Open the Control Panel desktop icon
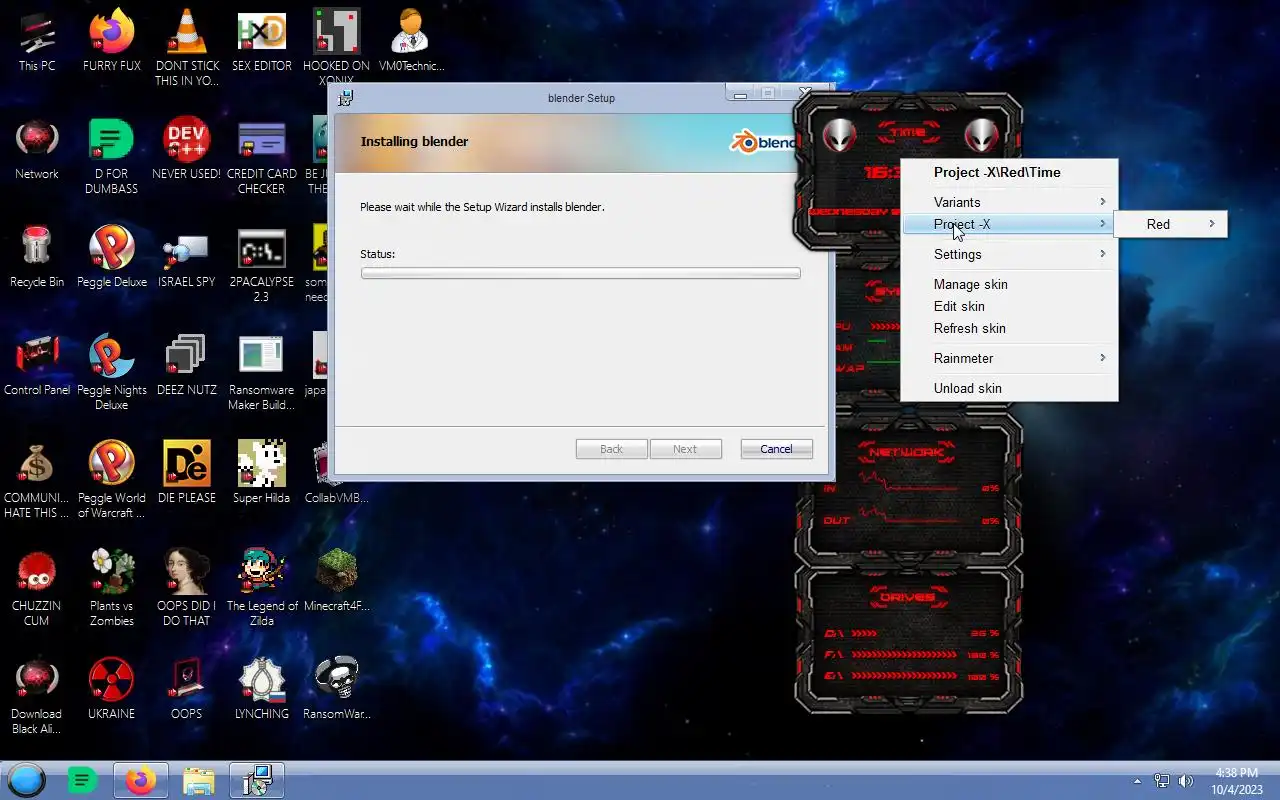Viewport: 1280px width, 800px height. pyautogui.click(x=37, y=364)
